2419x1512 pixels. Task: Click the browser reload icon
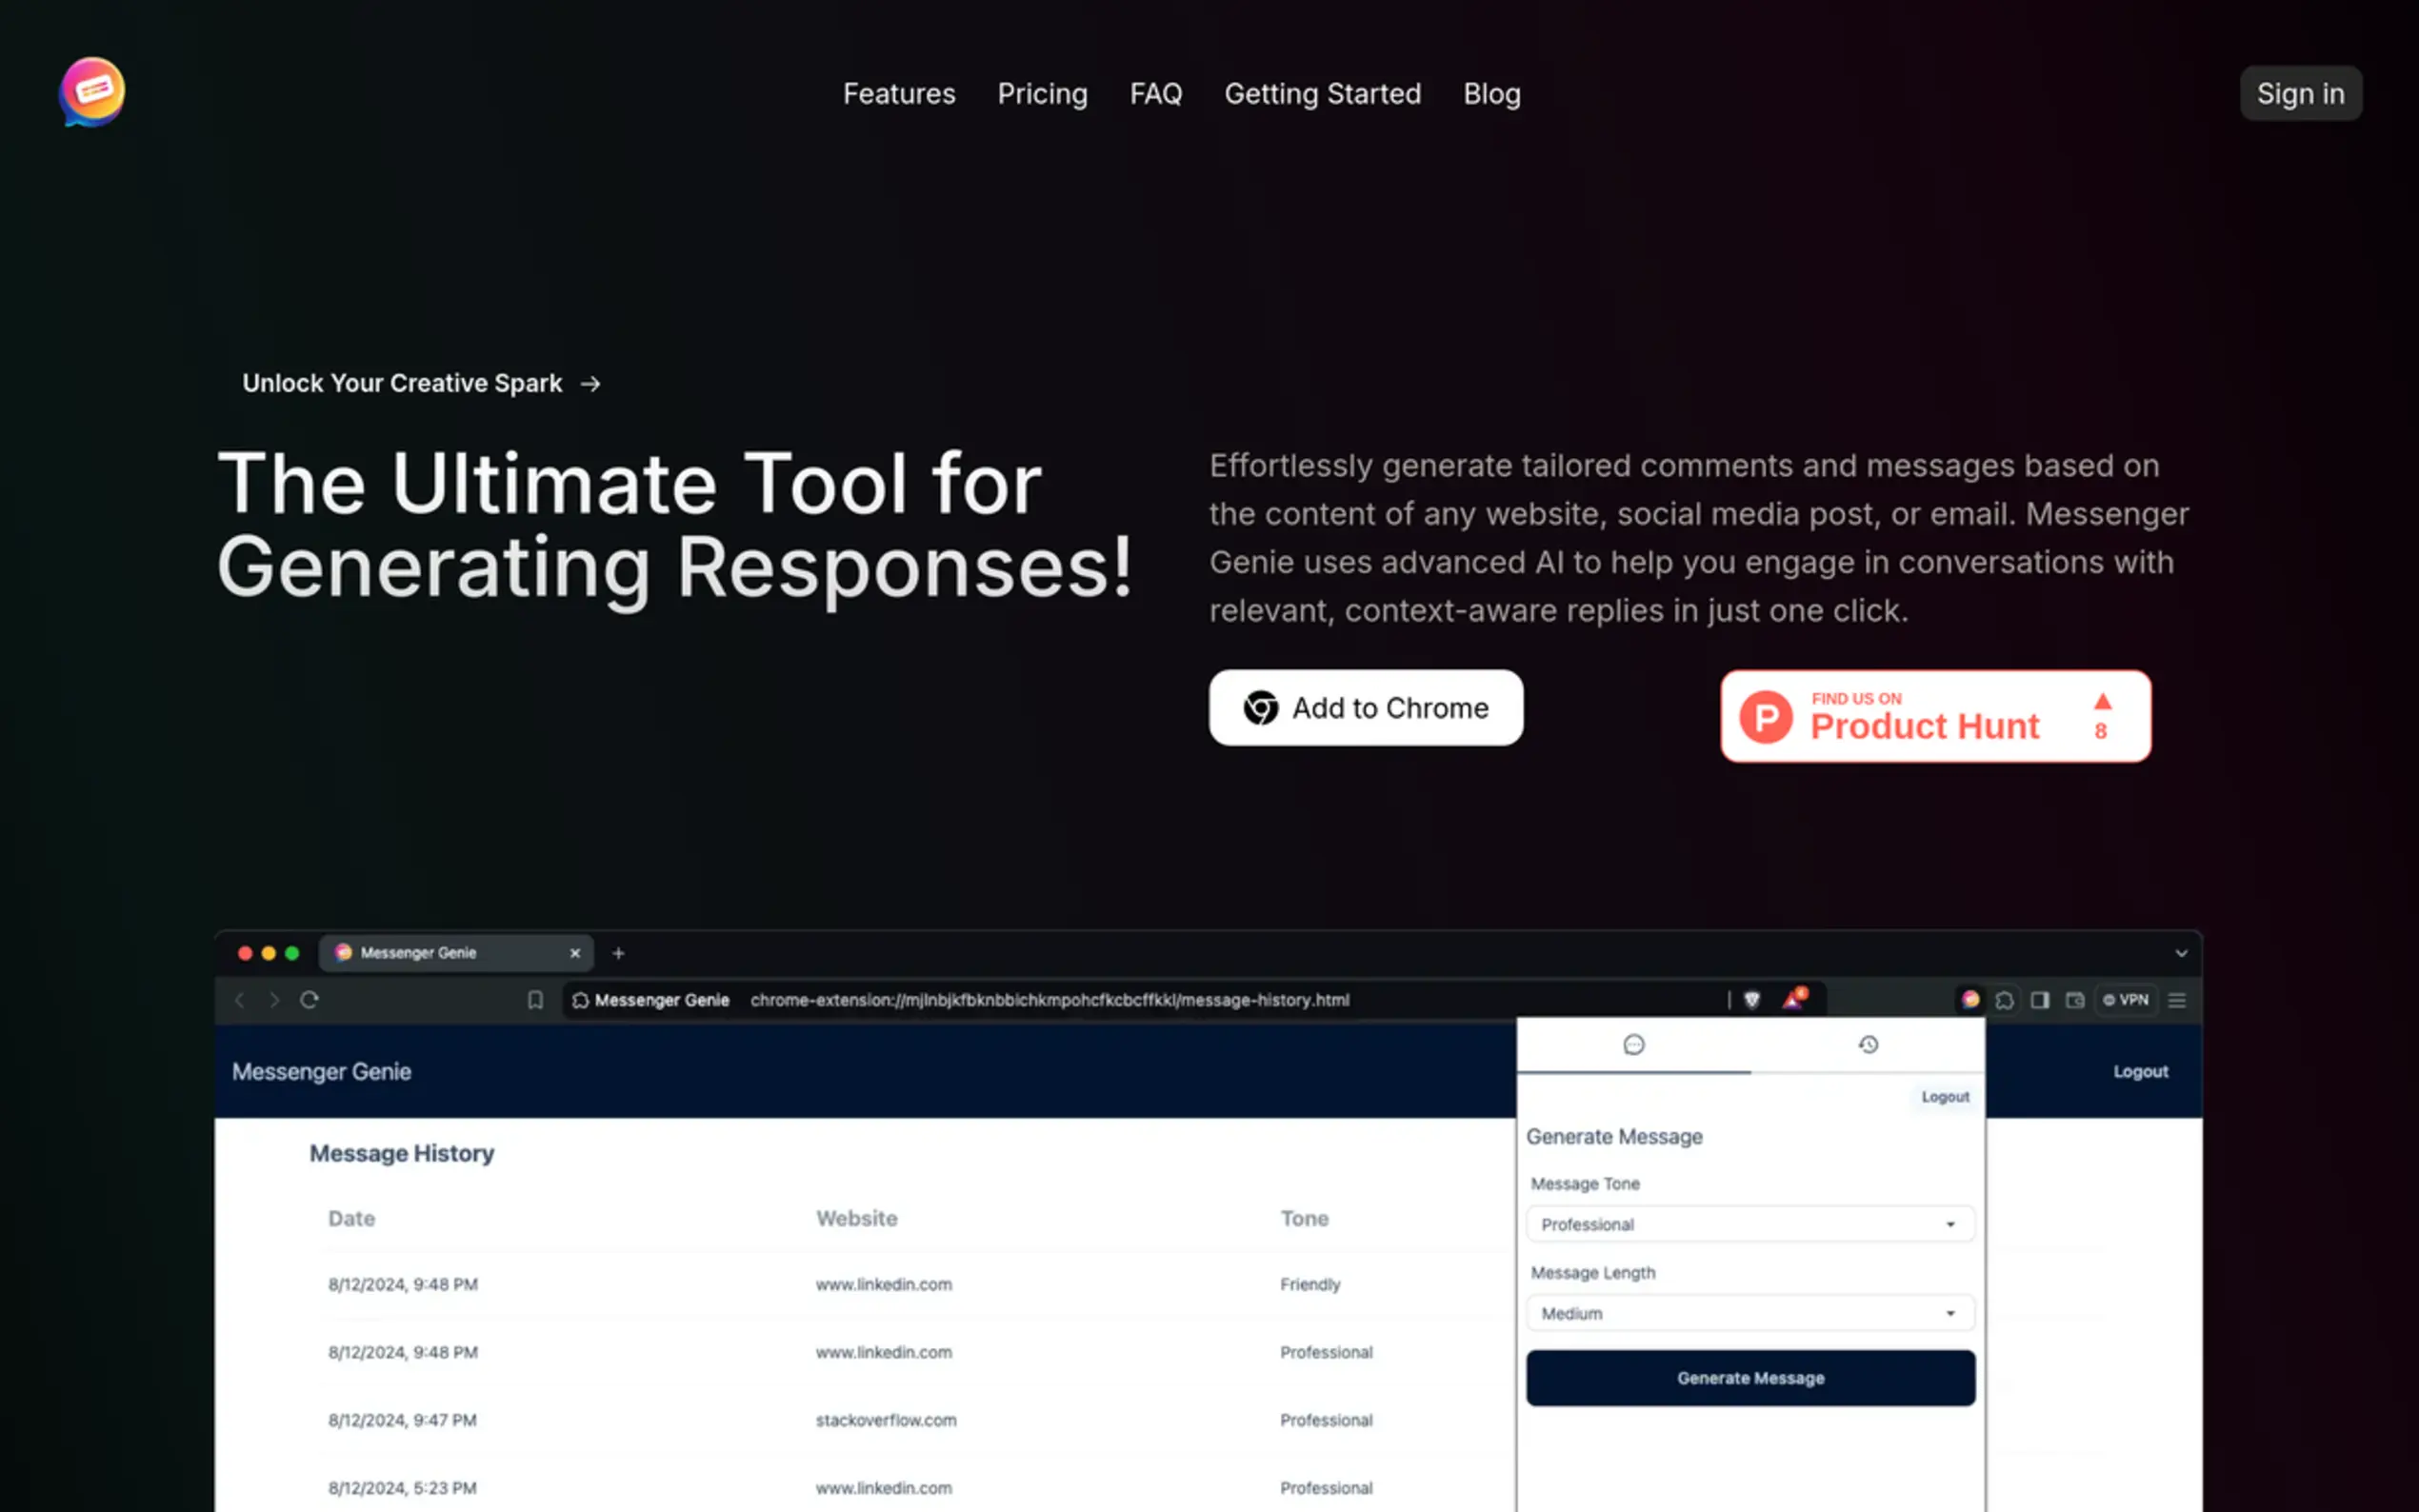click(309, 1000)
